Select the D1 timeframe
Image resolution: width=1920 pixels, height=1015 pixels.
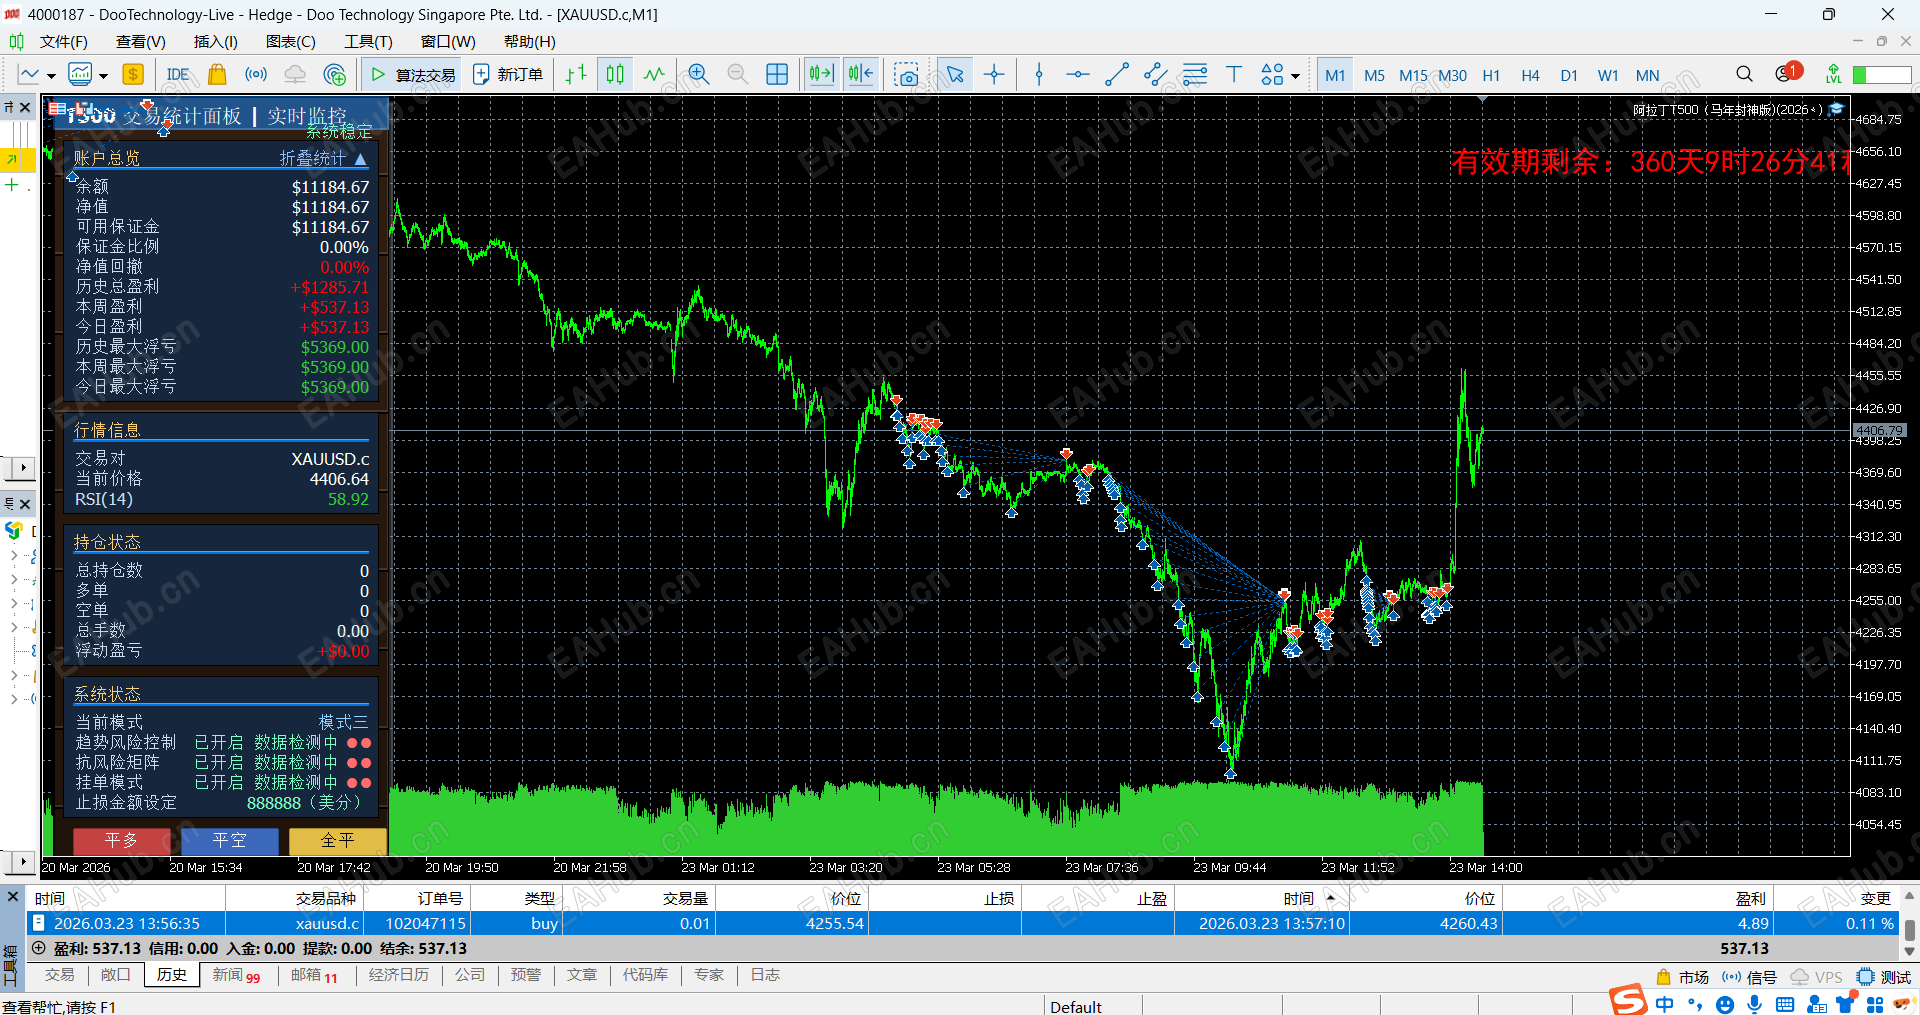(x=1569, y=75)
